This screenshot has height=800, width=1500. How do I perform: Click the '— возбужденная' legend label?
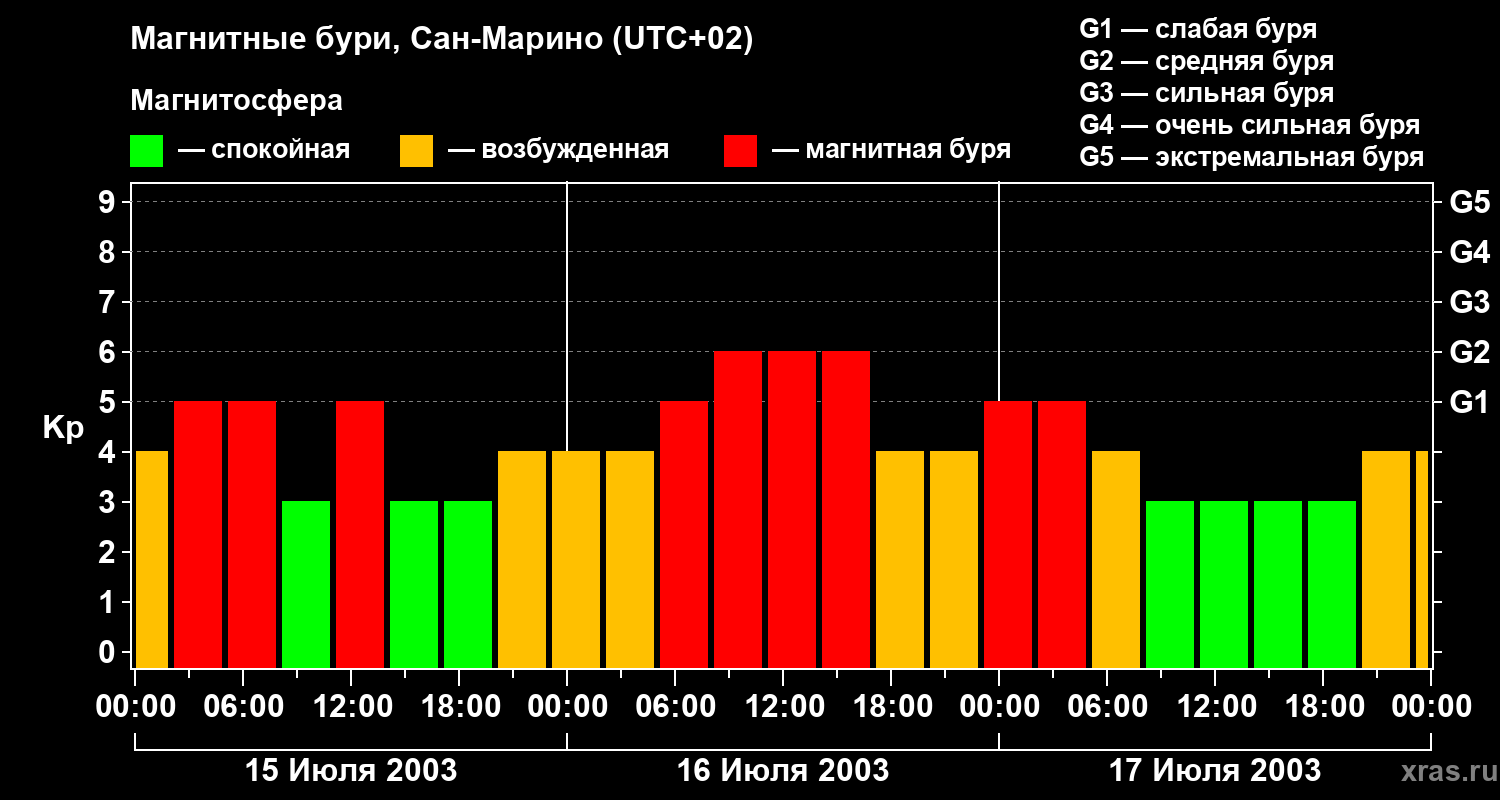coord(558,151)
